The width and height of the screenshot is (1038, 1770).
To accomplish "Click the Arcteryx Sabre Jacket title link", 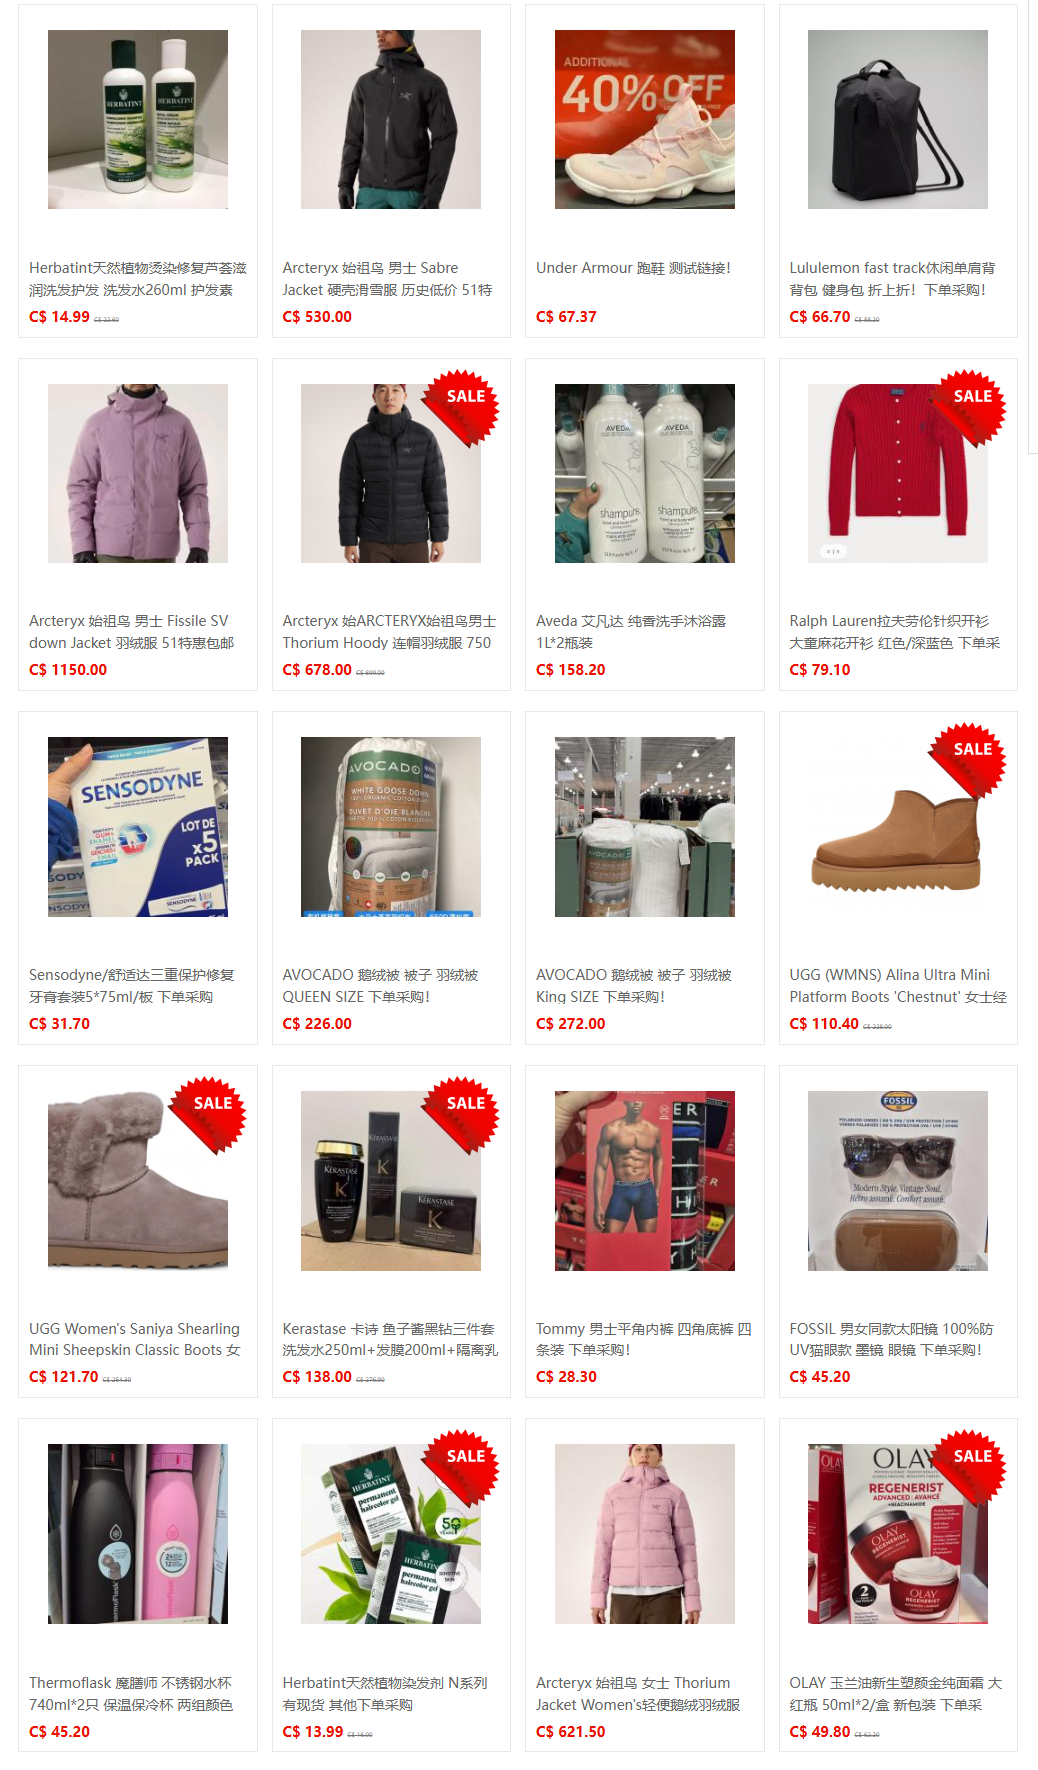I will tap(387, 279).
